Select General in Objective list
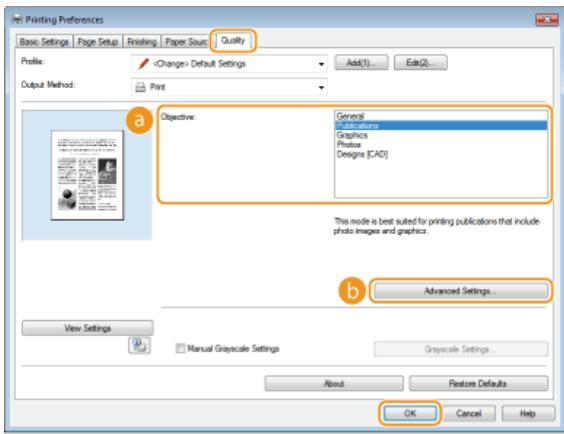 tap(441, 116)
